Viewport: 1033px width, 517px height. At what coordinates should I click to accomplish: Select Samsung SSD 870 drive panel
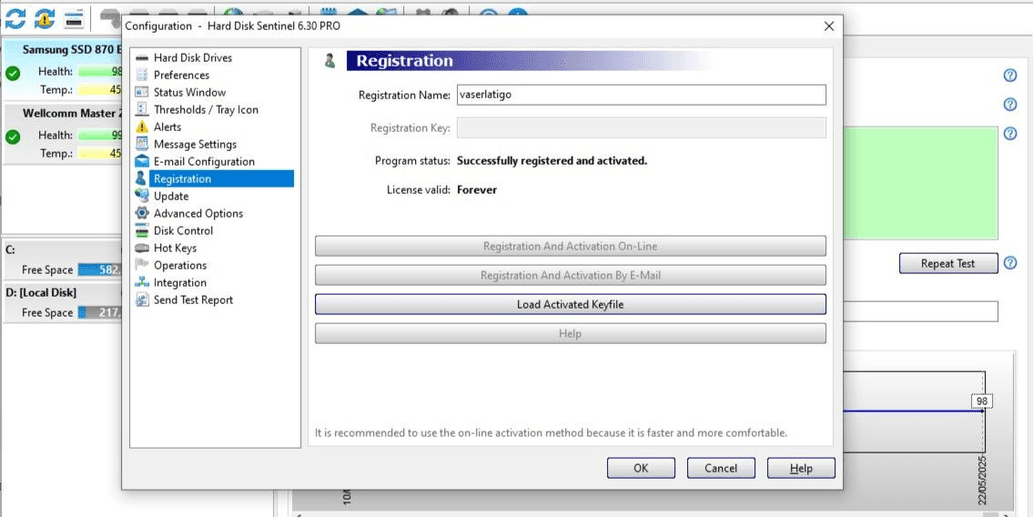click(x=63, y=69)
